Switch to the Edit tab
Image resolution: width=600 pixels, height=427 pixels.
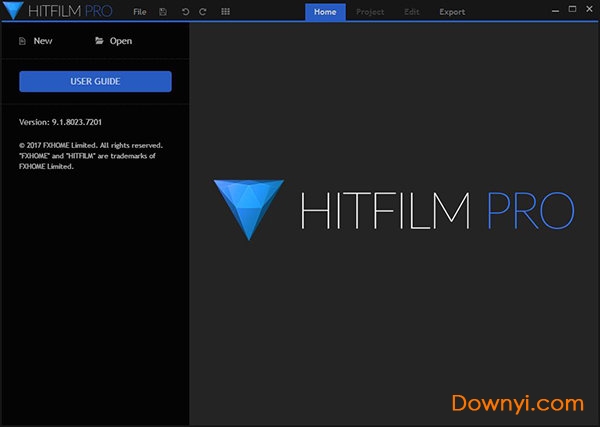(412, 12)
